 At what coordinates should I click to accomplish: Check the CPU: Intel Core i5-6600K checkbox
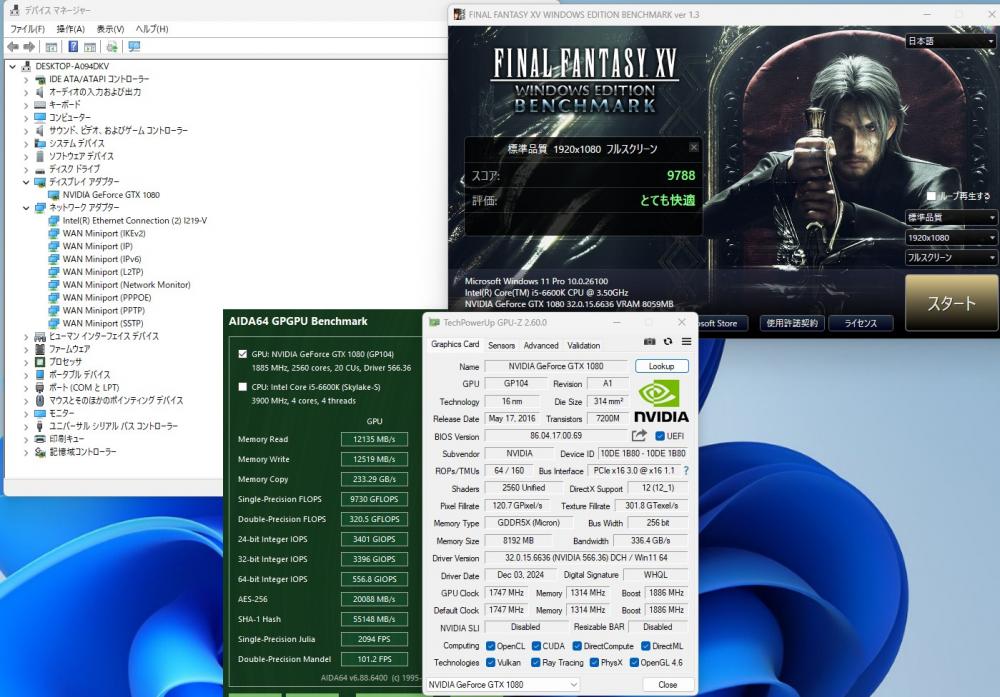[242, 386]
